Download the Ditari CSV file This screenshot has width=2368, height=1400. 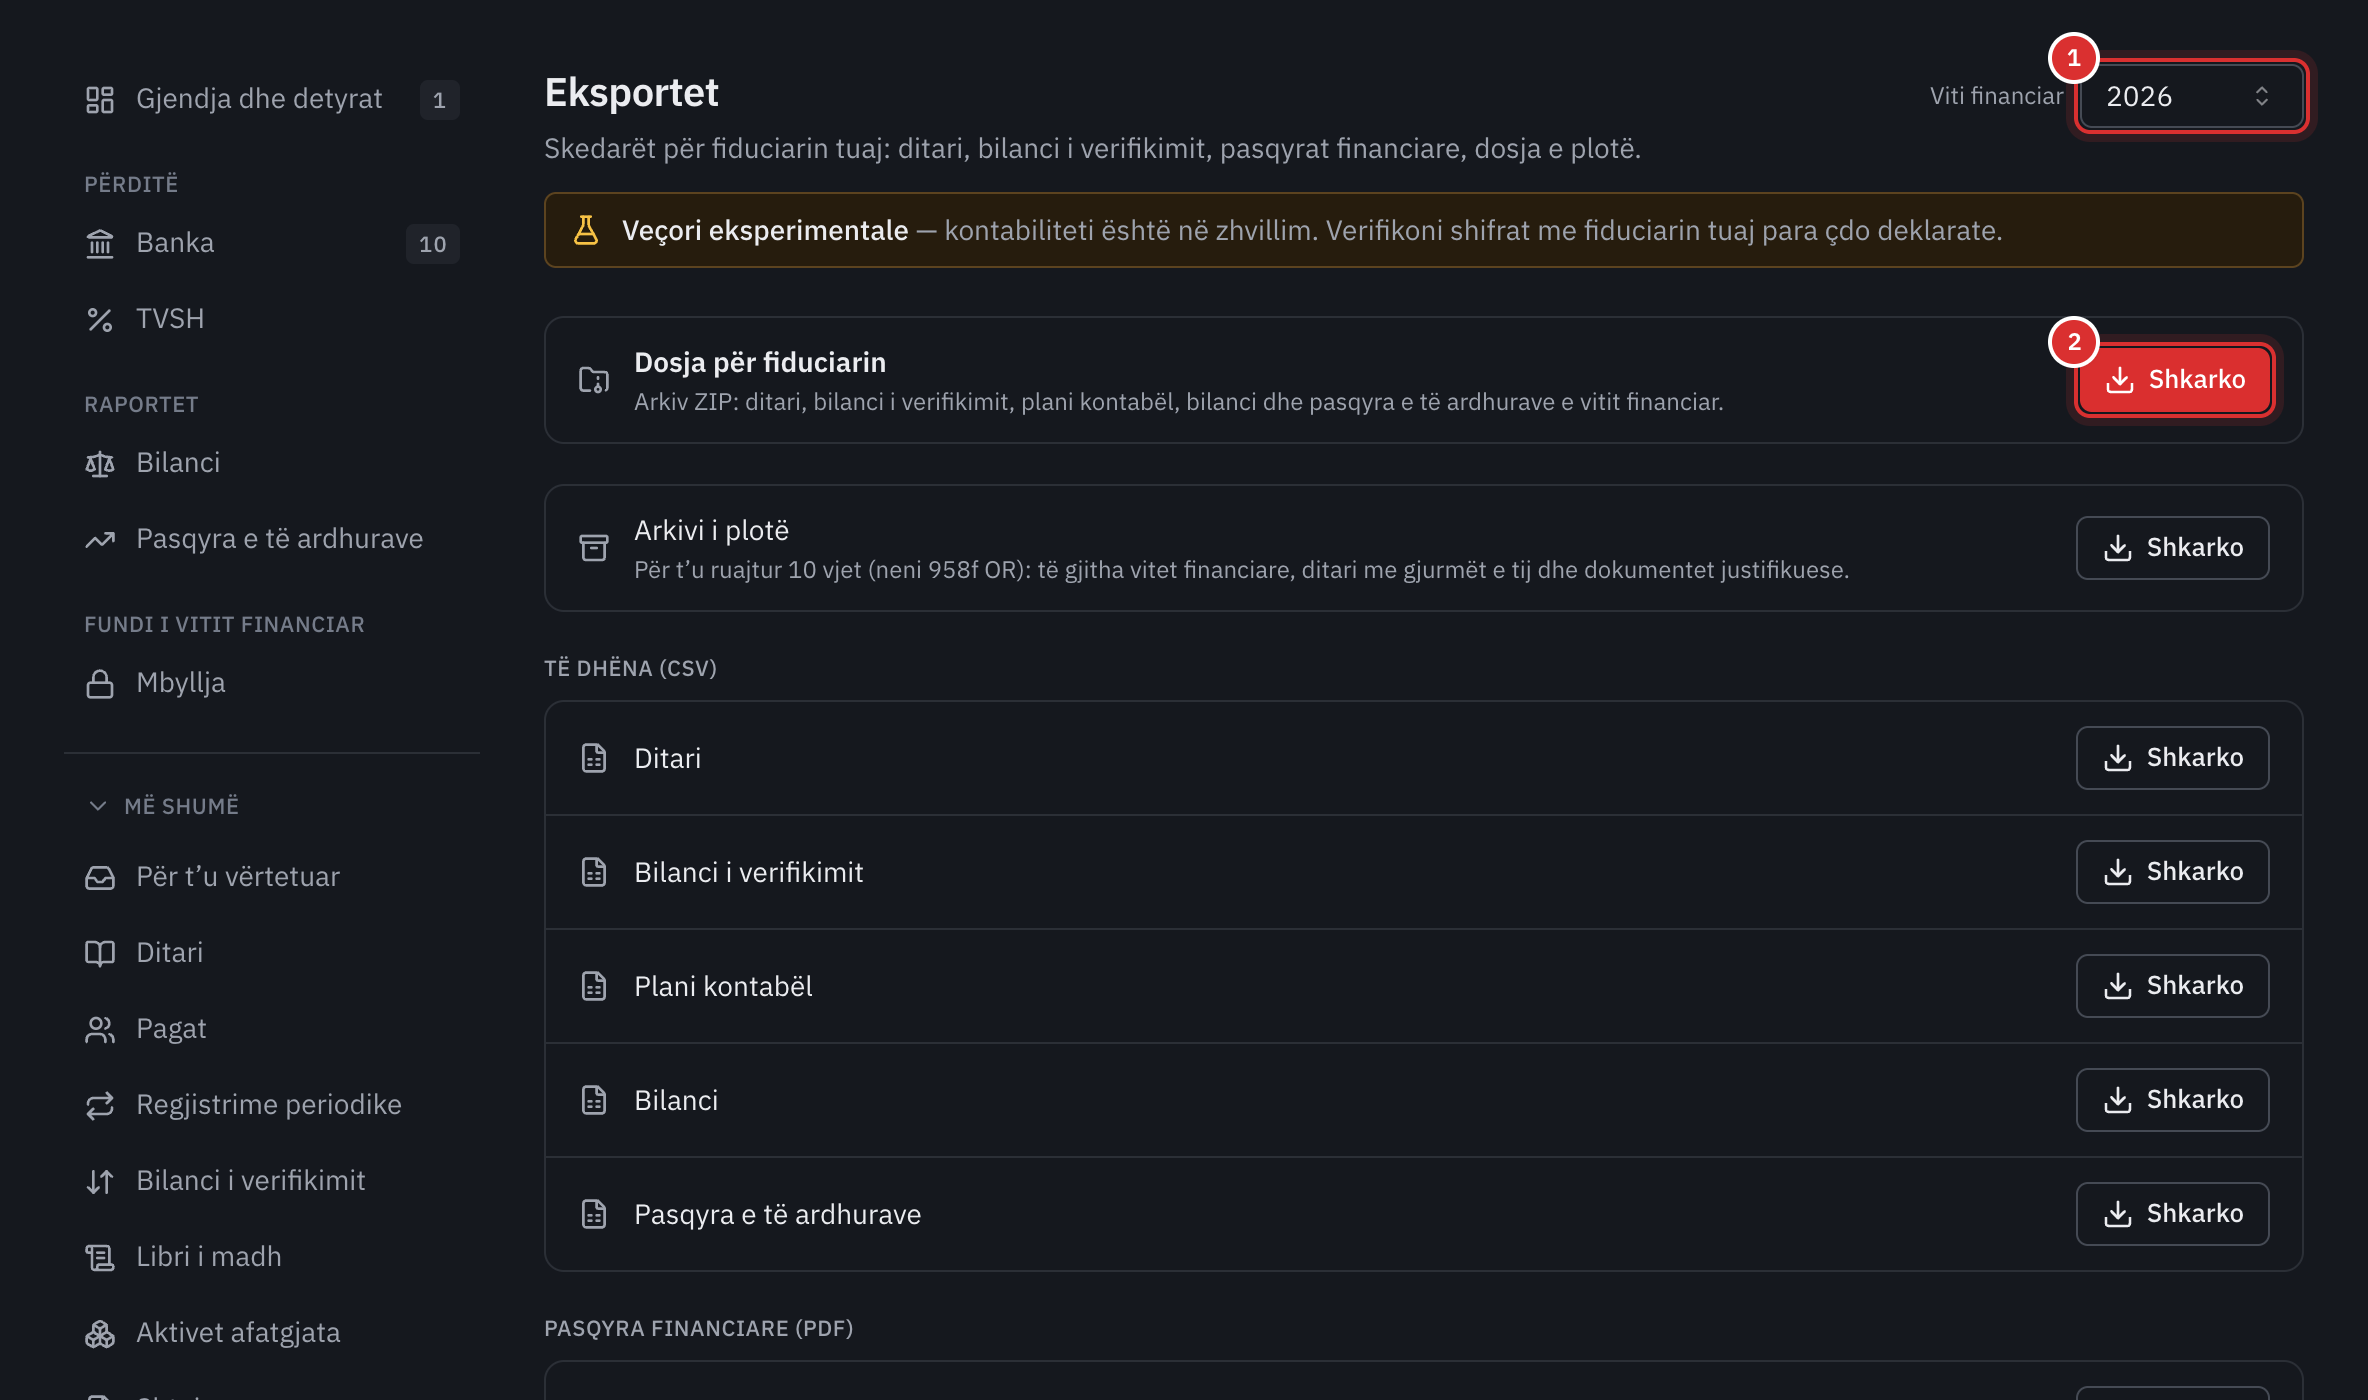pyautogui.click(x=2172, y=758)
